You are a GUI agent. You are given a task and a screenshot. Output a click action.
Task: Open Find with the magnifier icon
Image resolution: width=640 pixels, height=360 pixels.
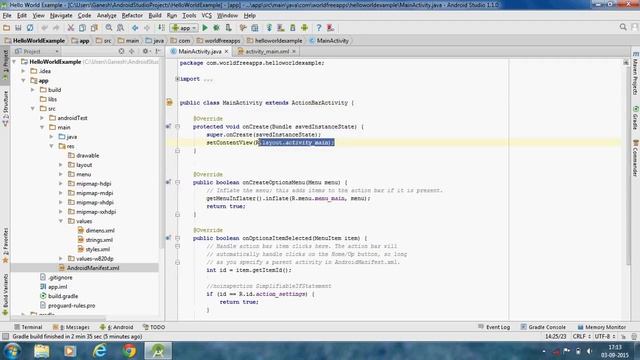tap(109, 28)
